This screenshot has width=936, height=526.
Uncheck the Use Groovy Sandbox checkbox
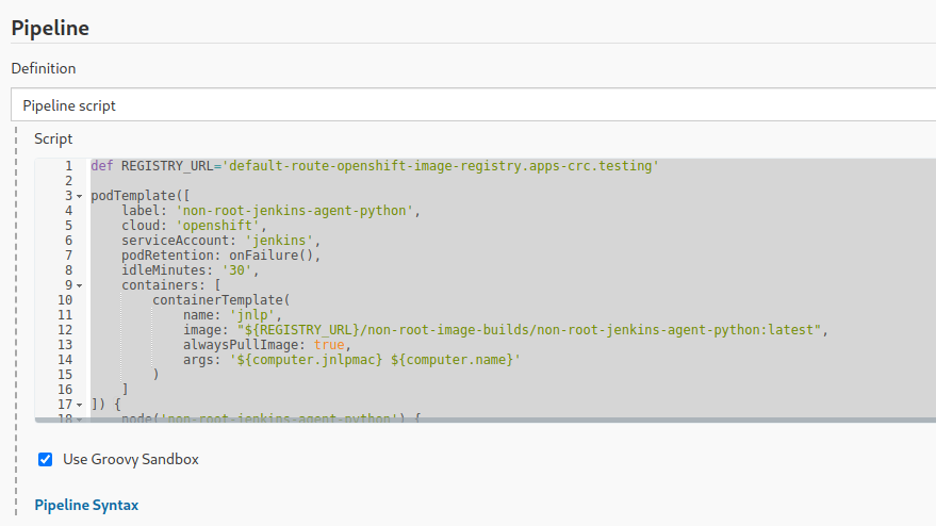45,460
